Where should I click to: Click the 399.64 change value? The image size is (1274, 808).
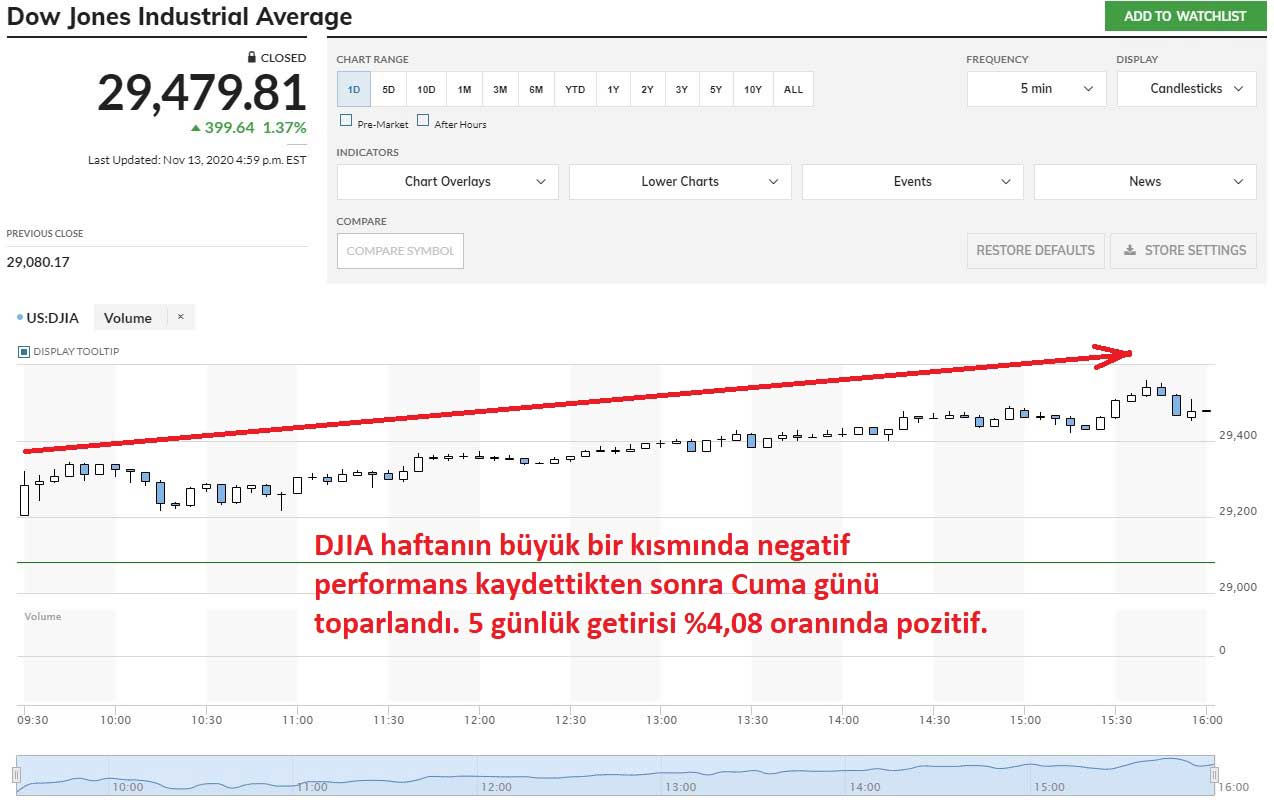point(229,128)
